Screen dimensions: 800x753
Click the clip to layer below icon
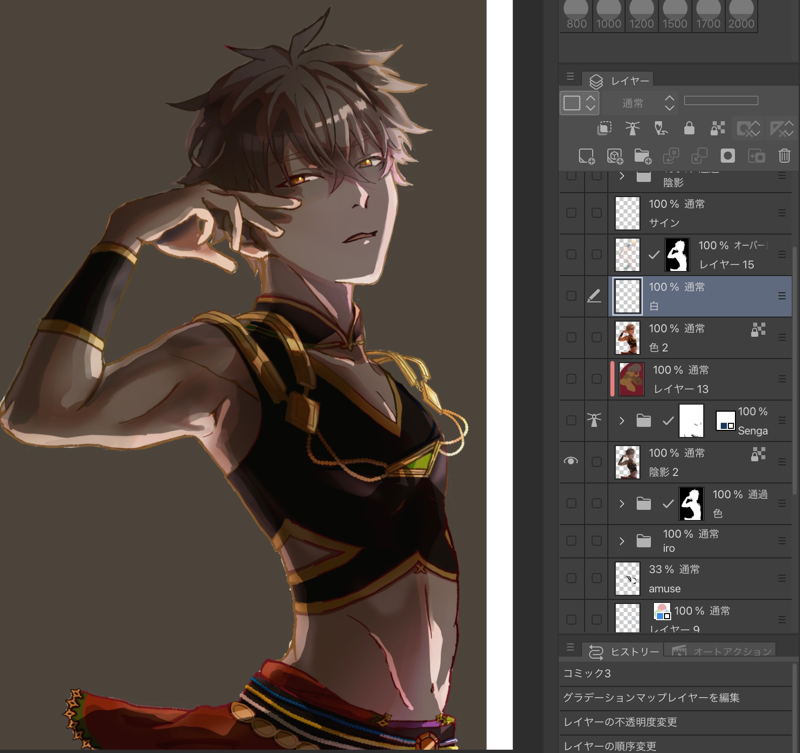click(604, 128)
